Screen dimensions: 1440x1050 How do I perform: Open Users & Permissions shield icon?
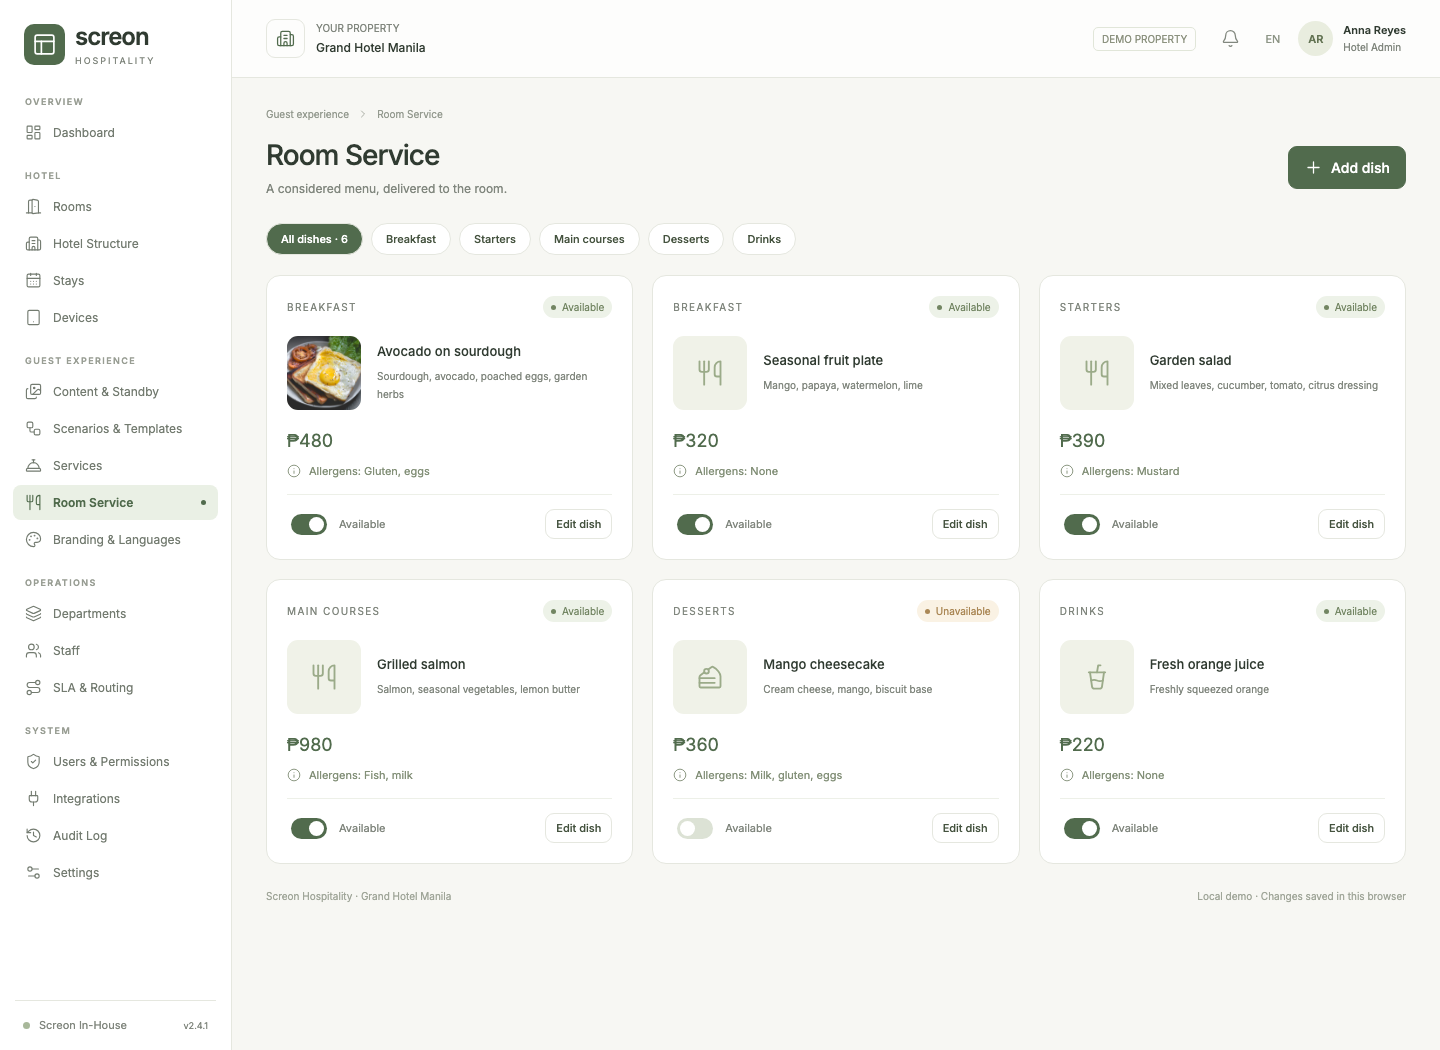coord(33,762)
